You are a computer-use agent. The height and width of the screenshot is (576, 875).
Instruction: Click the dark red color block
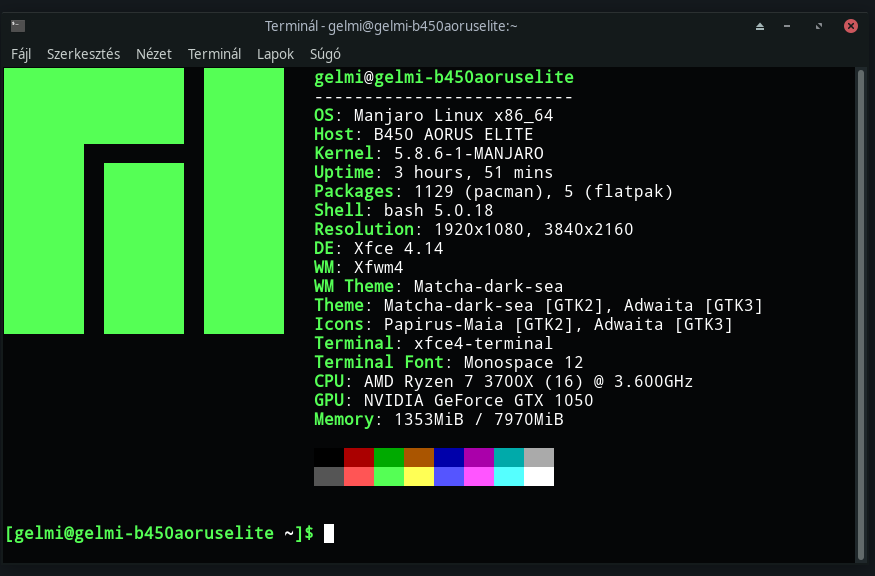pos(359,457)
